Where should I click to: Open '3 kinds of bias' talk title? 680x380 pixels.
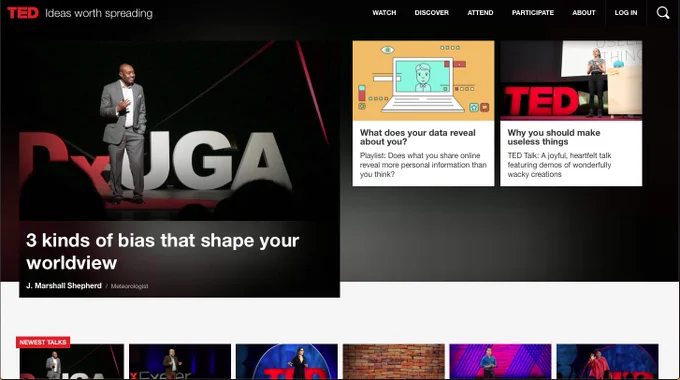click(x=163, y=252)
